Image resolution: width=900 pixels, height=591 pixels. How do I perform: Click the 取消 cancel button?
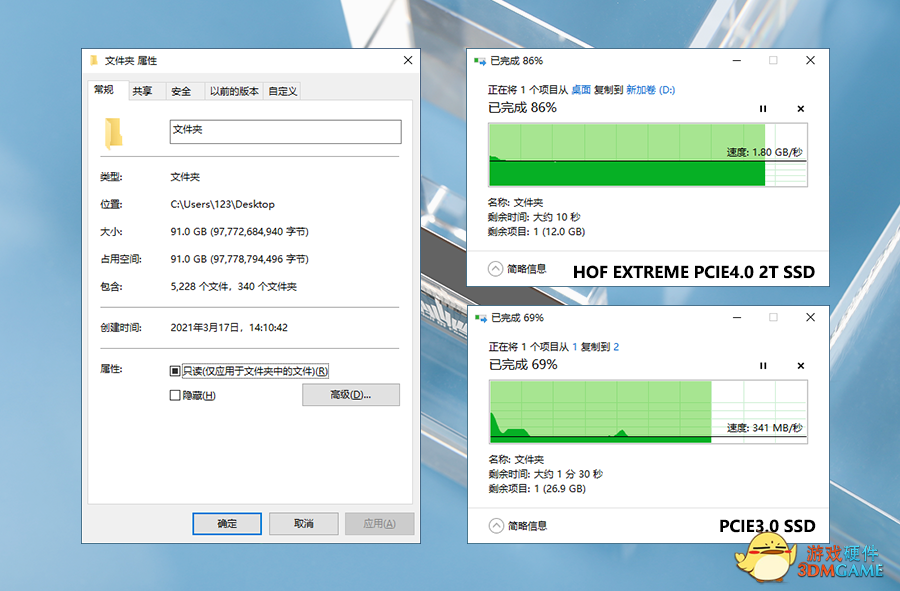(304, 523)
